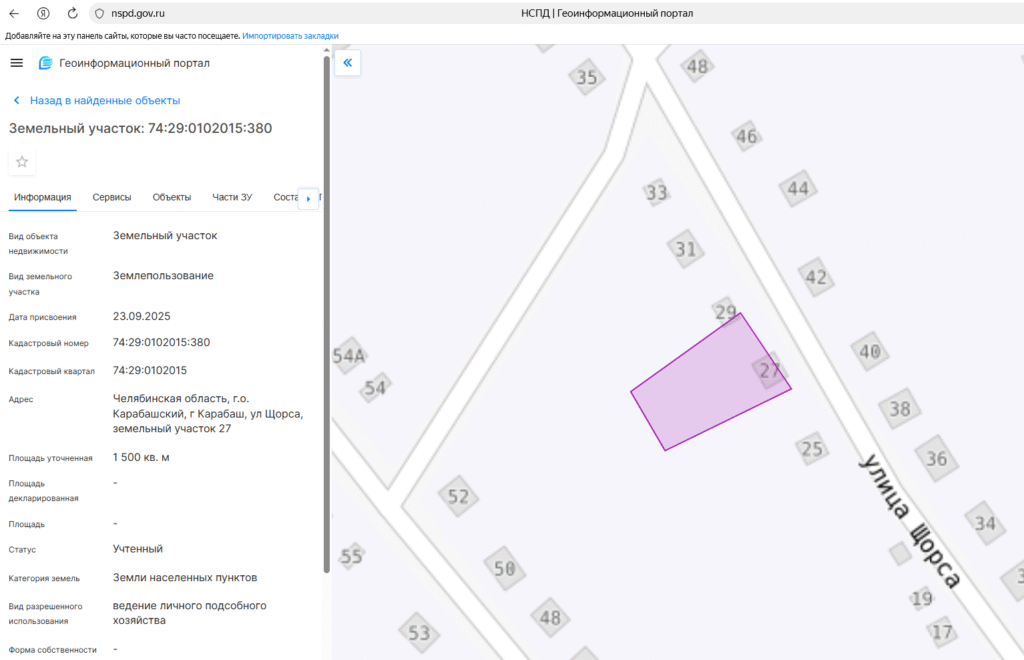1024x660 pixels.
Task: Click building 34 on the map
Action: [x=985, y=523]
